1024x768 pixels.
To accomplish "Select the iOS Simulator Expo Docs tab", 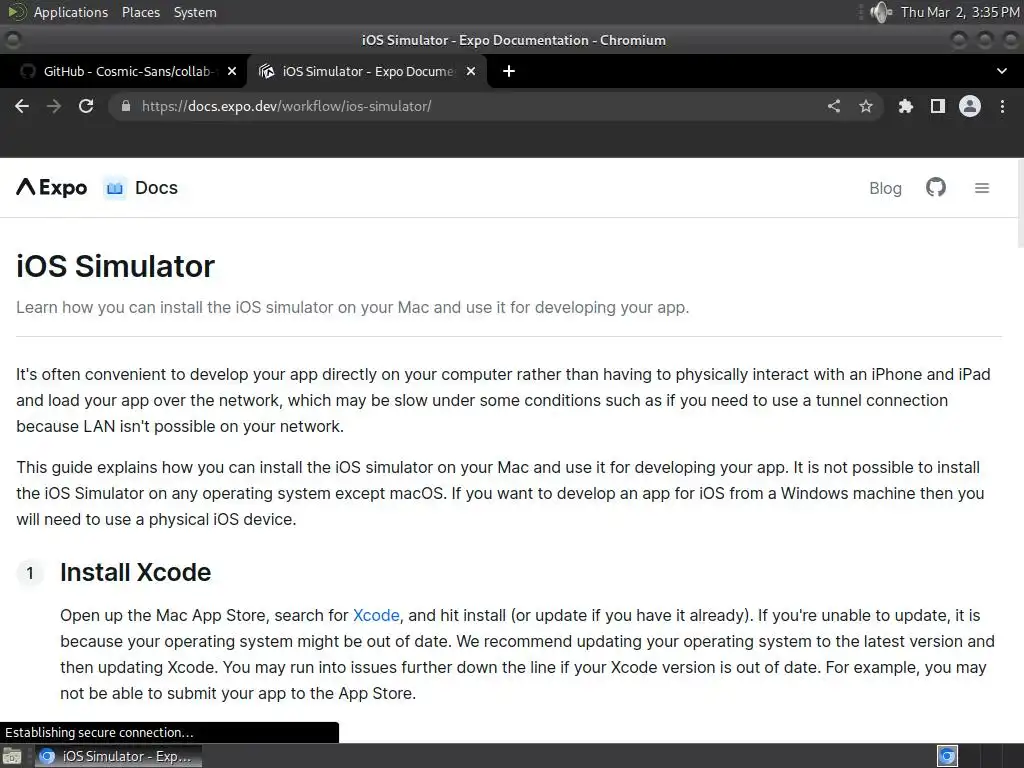I will pos(367,71).
